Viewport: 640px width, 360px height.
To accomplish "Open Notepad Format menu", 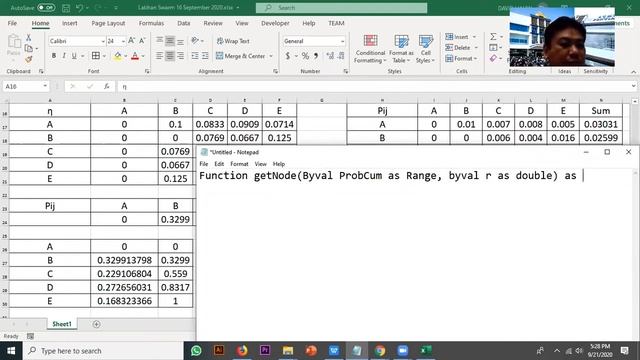I will coord(239,164).
